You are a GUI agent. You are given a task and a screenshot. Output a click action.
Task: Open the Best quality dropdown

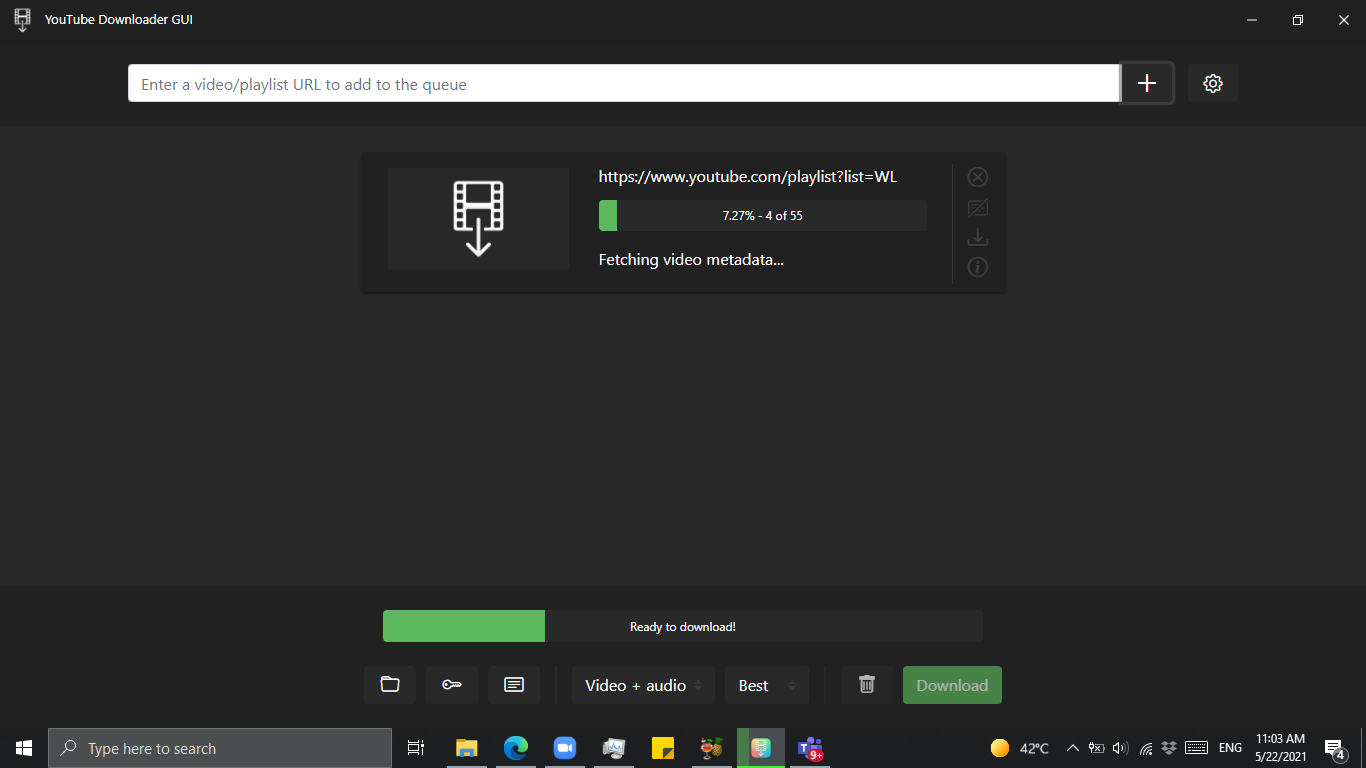click(766, 685)
